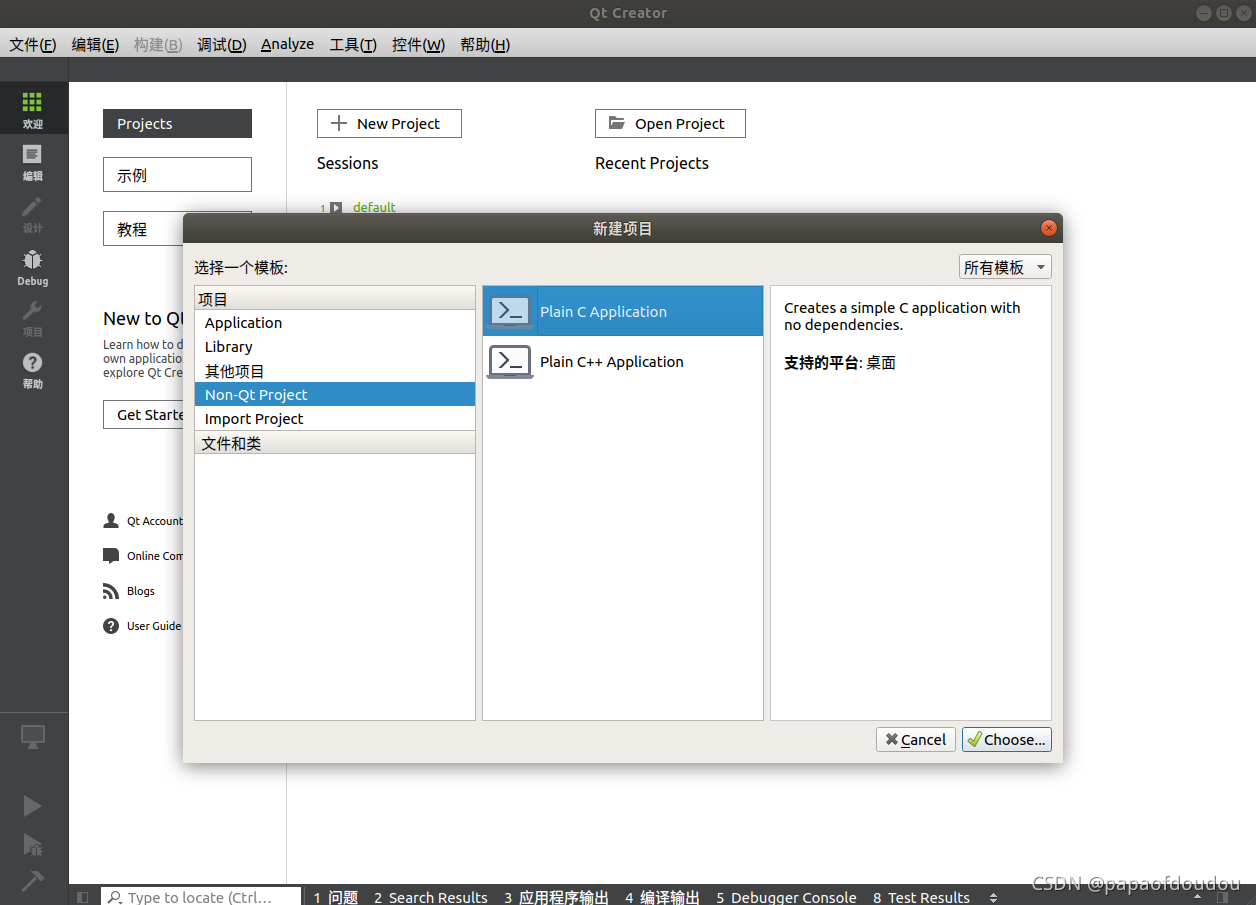1256x905 pixels.
Task: Click the User Guide question icon
Action: 111,626
